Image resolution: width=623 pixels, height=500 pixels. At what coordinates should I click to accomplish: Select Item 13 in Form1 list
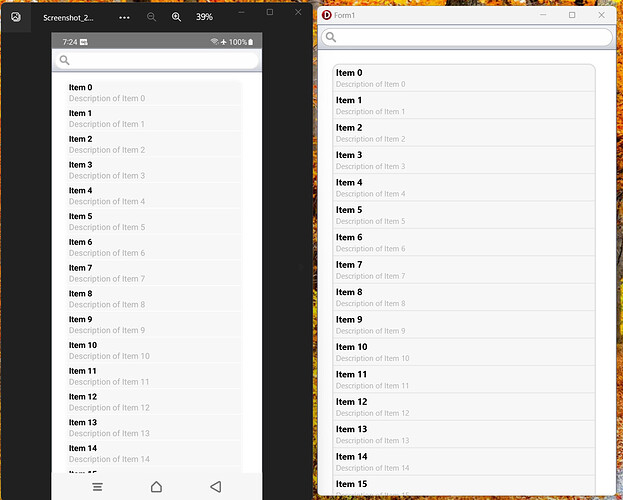click(x=464, y=434)
